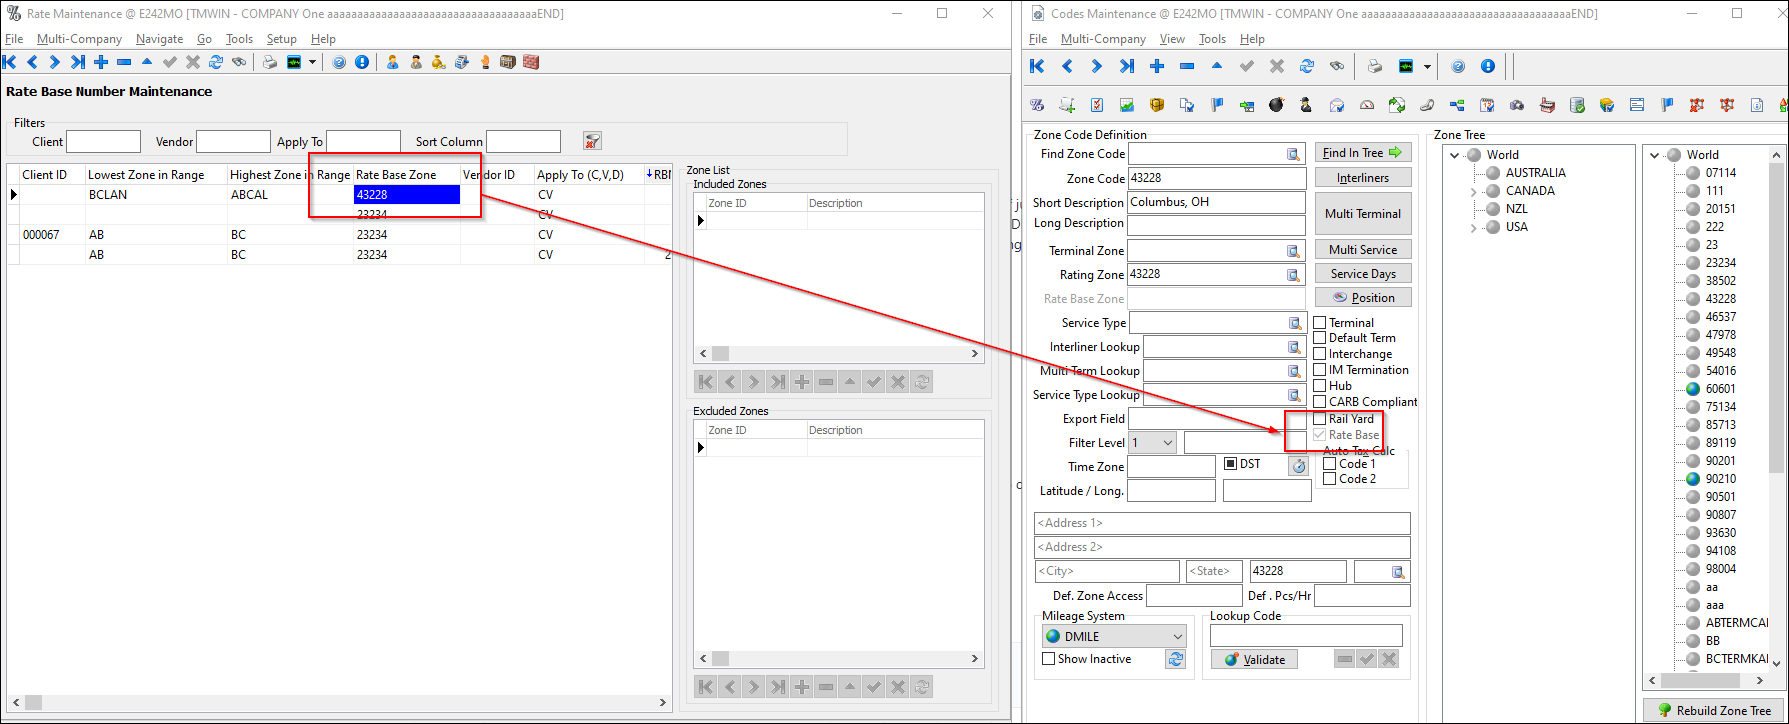
Task: Click Rebuild Zone Tree button
Action: (x=1714, y=710)
